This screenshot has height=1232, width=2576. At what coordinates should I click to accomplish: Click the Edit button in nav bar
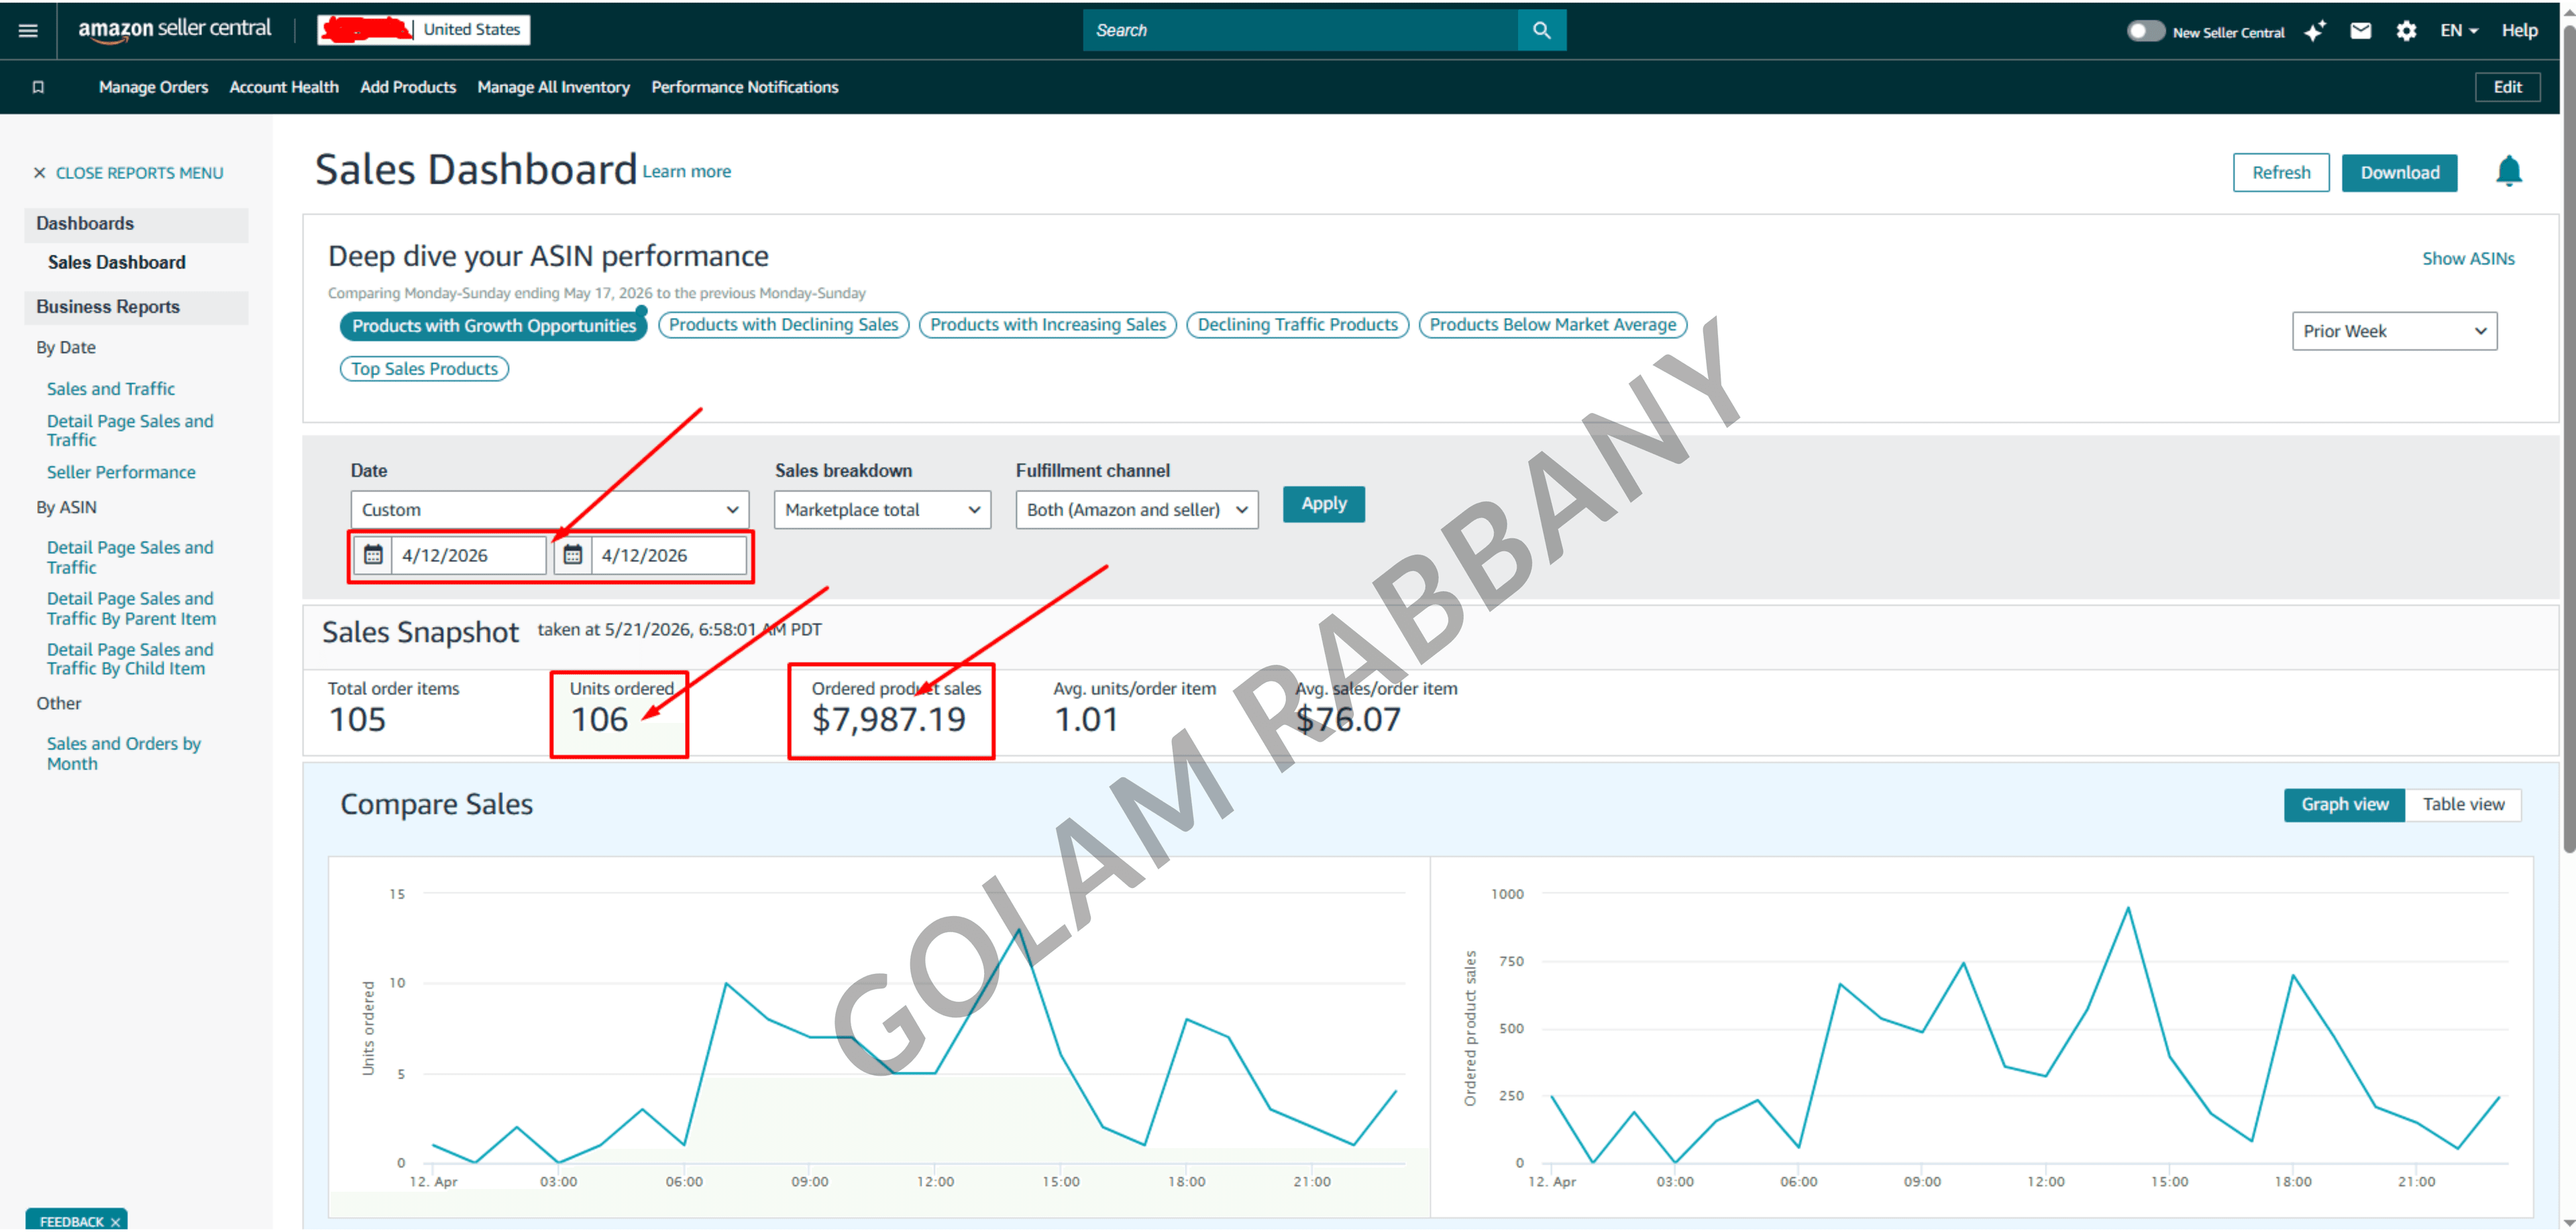tap(2507, 87)
